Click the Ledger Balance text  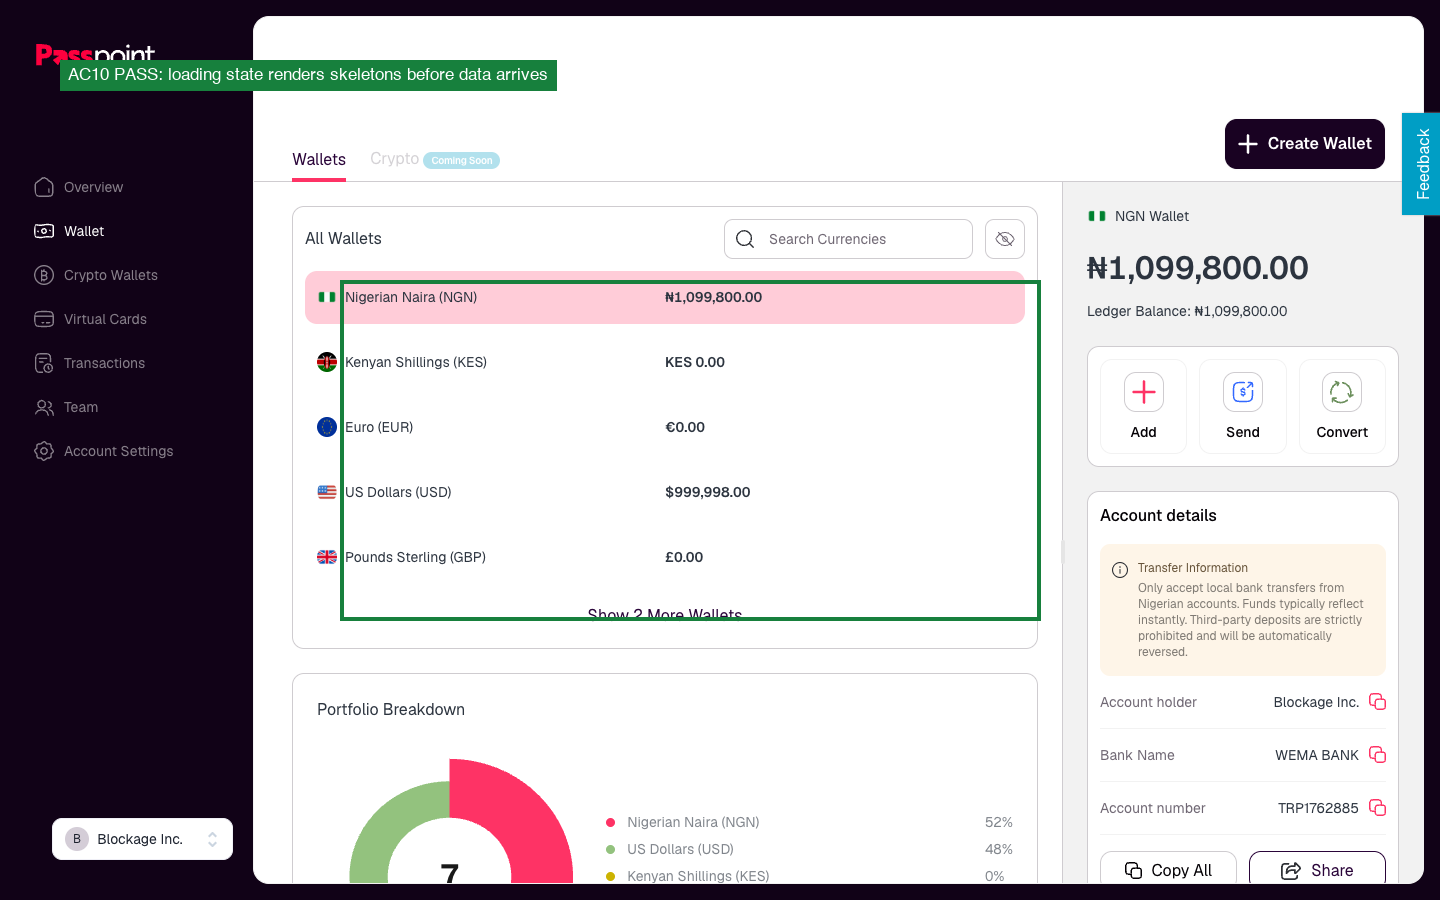point(1187,311)
